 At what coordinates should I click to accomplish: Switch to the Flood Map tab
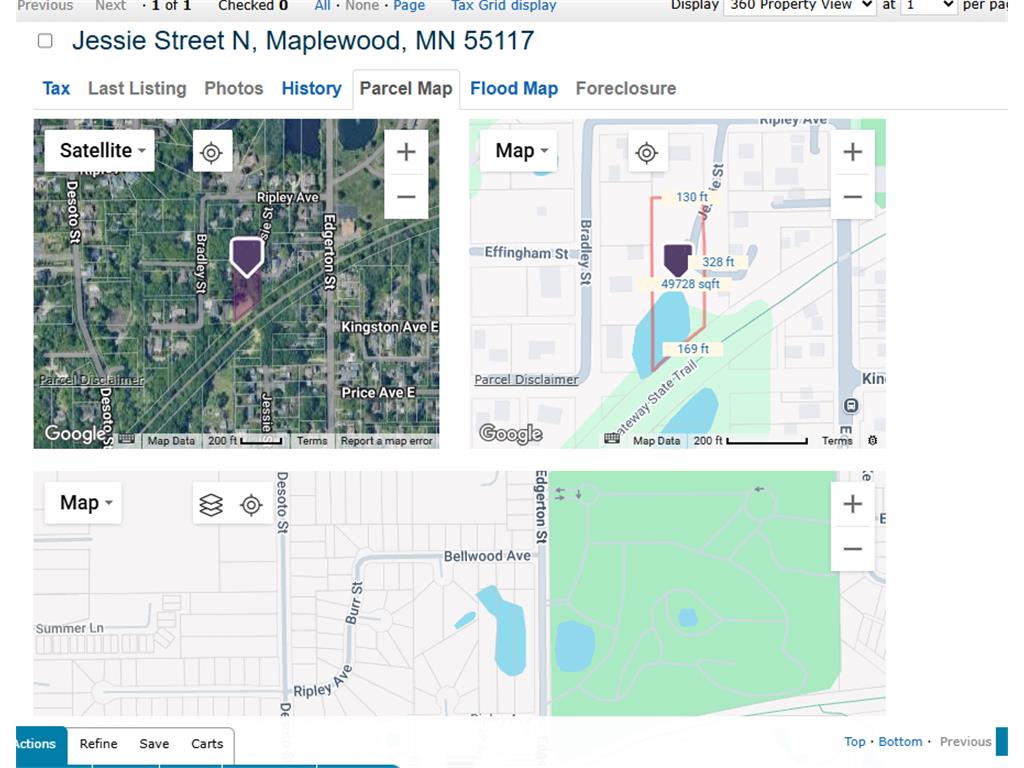click(x=514, y=88)
